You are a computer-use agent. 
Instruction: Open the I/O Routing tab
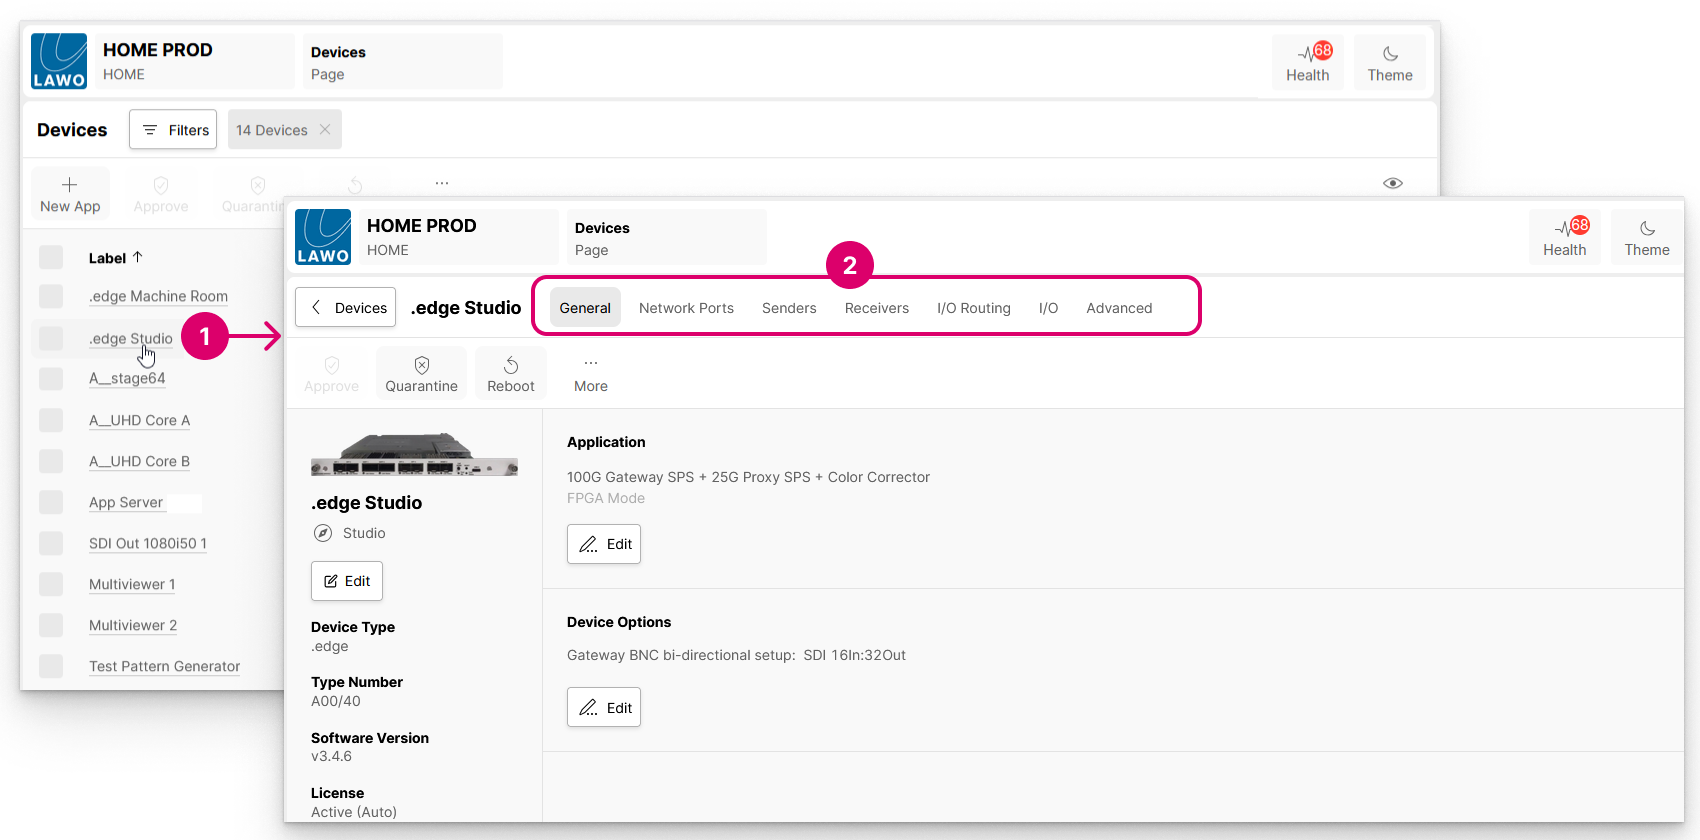973,308
